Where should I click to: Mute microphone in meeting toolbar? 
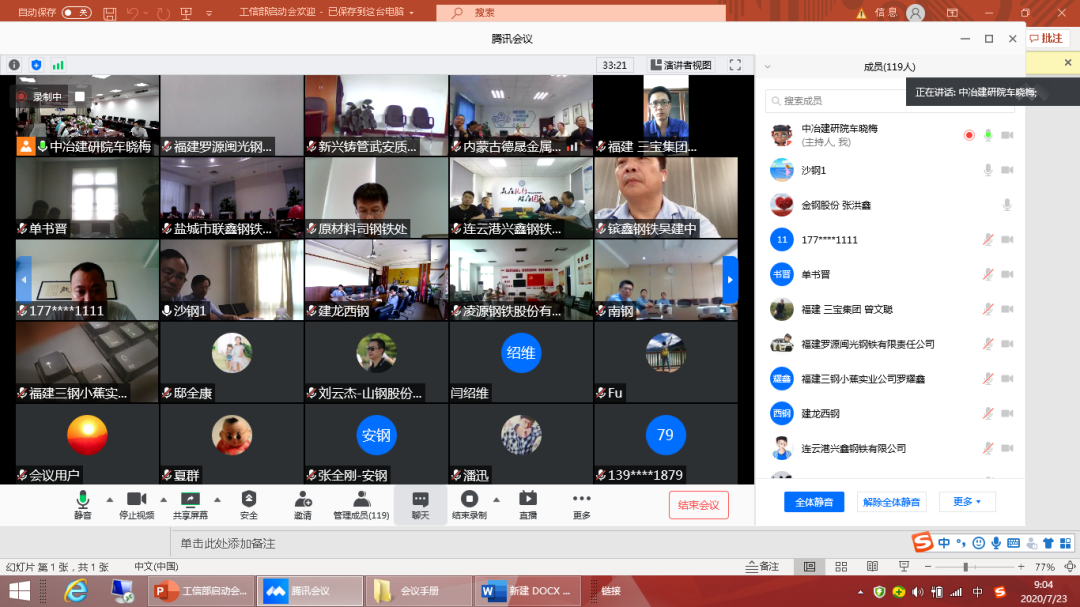(82, 505)
